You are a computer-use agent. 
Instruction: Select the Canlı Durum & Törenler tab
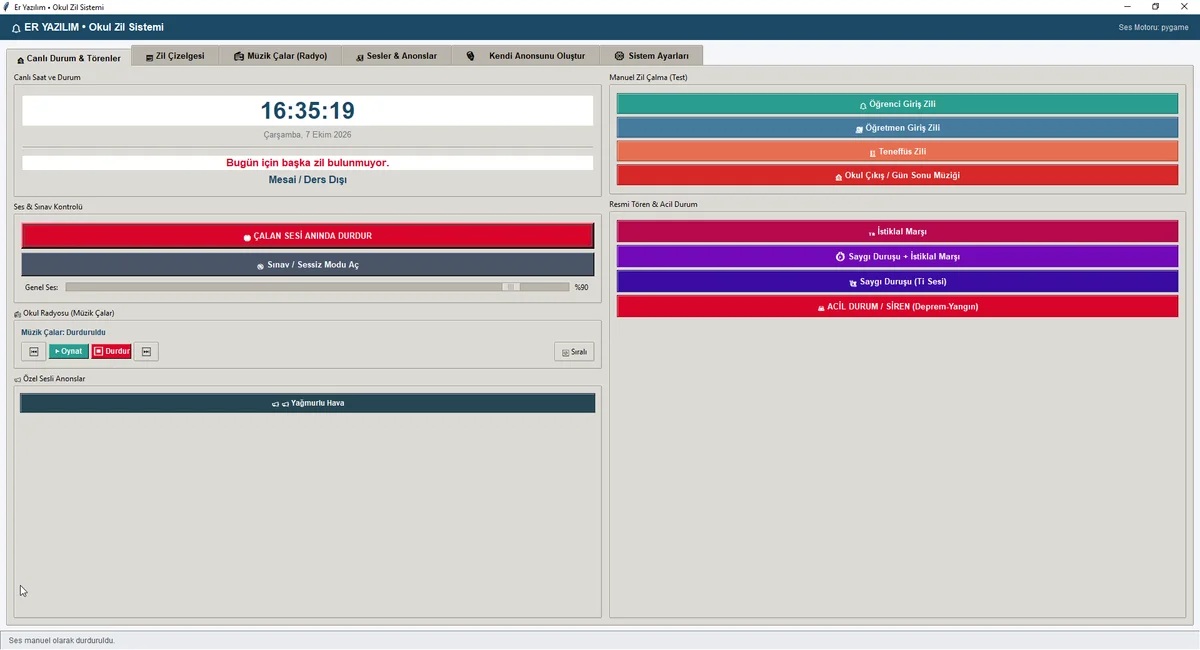pos(69,58)
